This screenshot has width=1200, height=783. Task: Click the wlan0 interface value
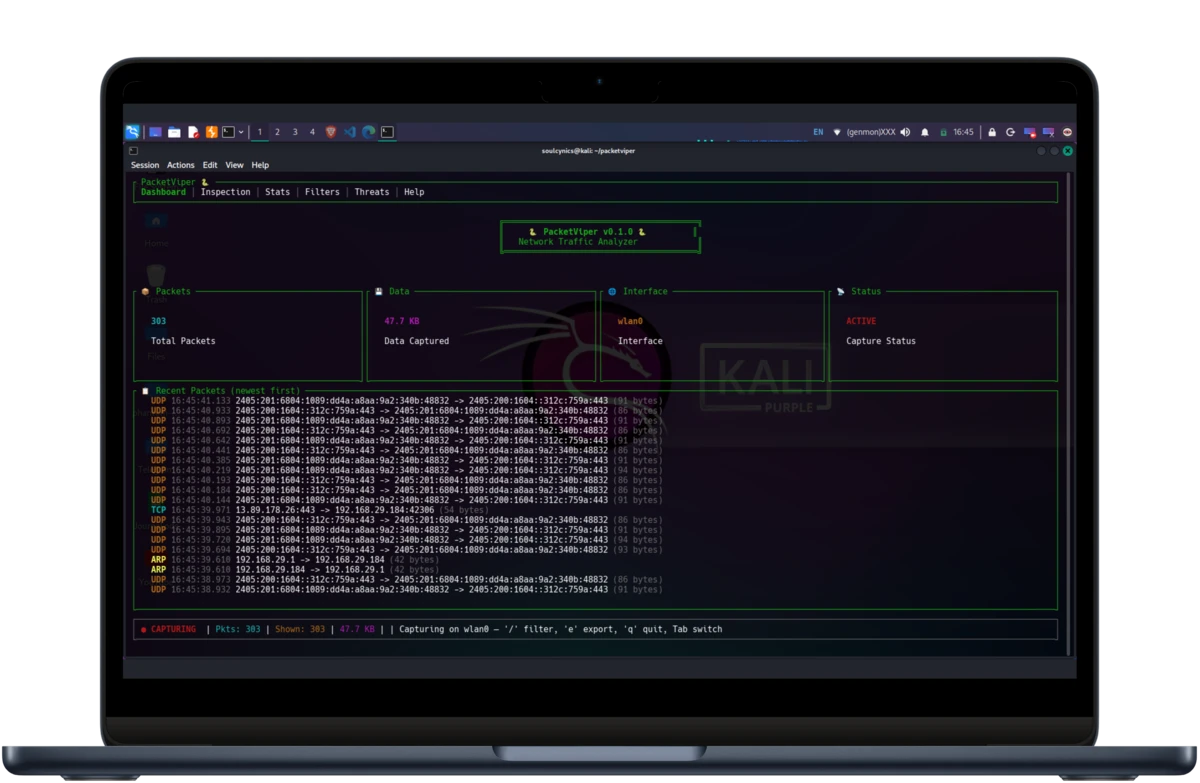pyautogui.click(x=630, y=321)
